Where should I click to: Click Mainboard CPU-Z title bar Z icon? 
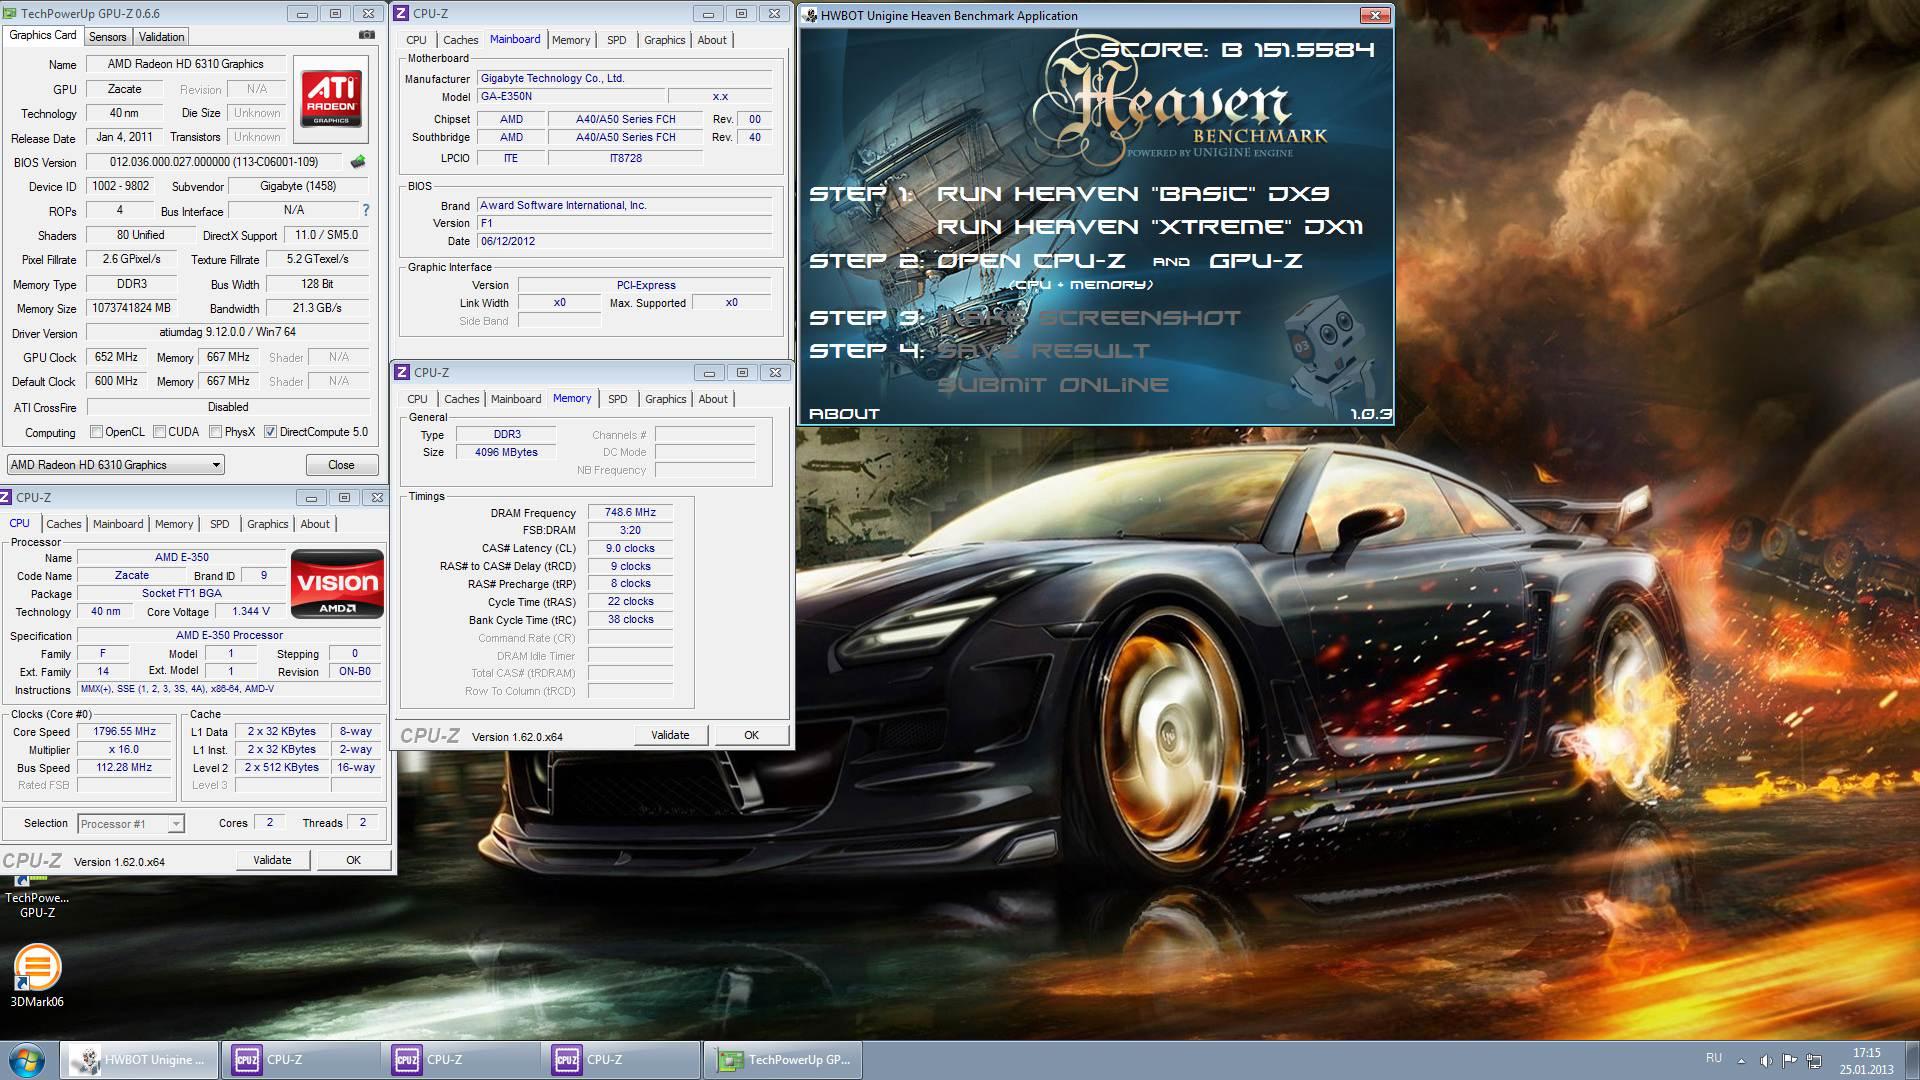pos(401,13)
